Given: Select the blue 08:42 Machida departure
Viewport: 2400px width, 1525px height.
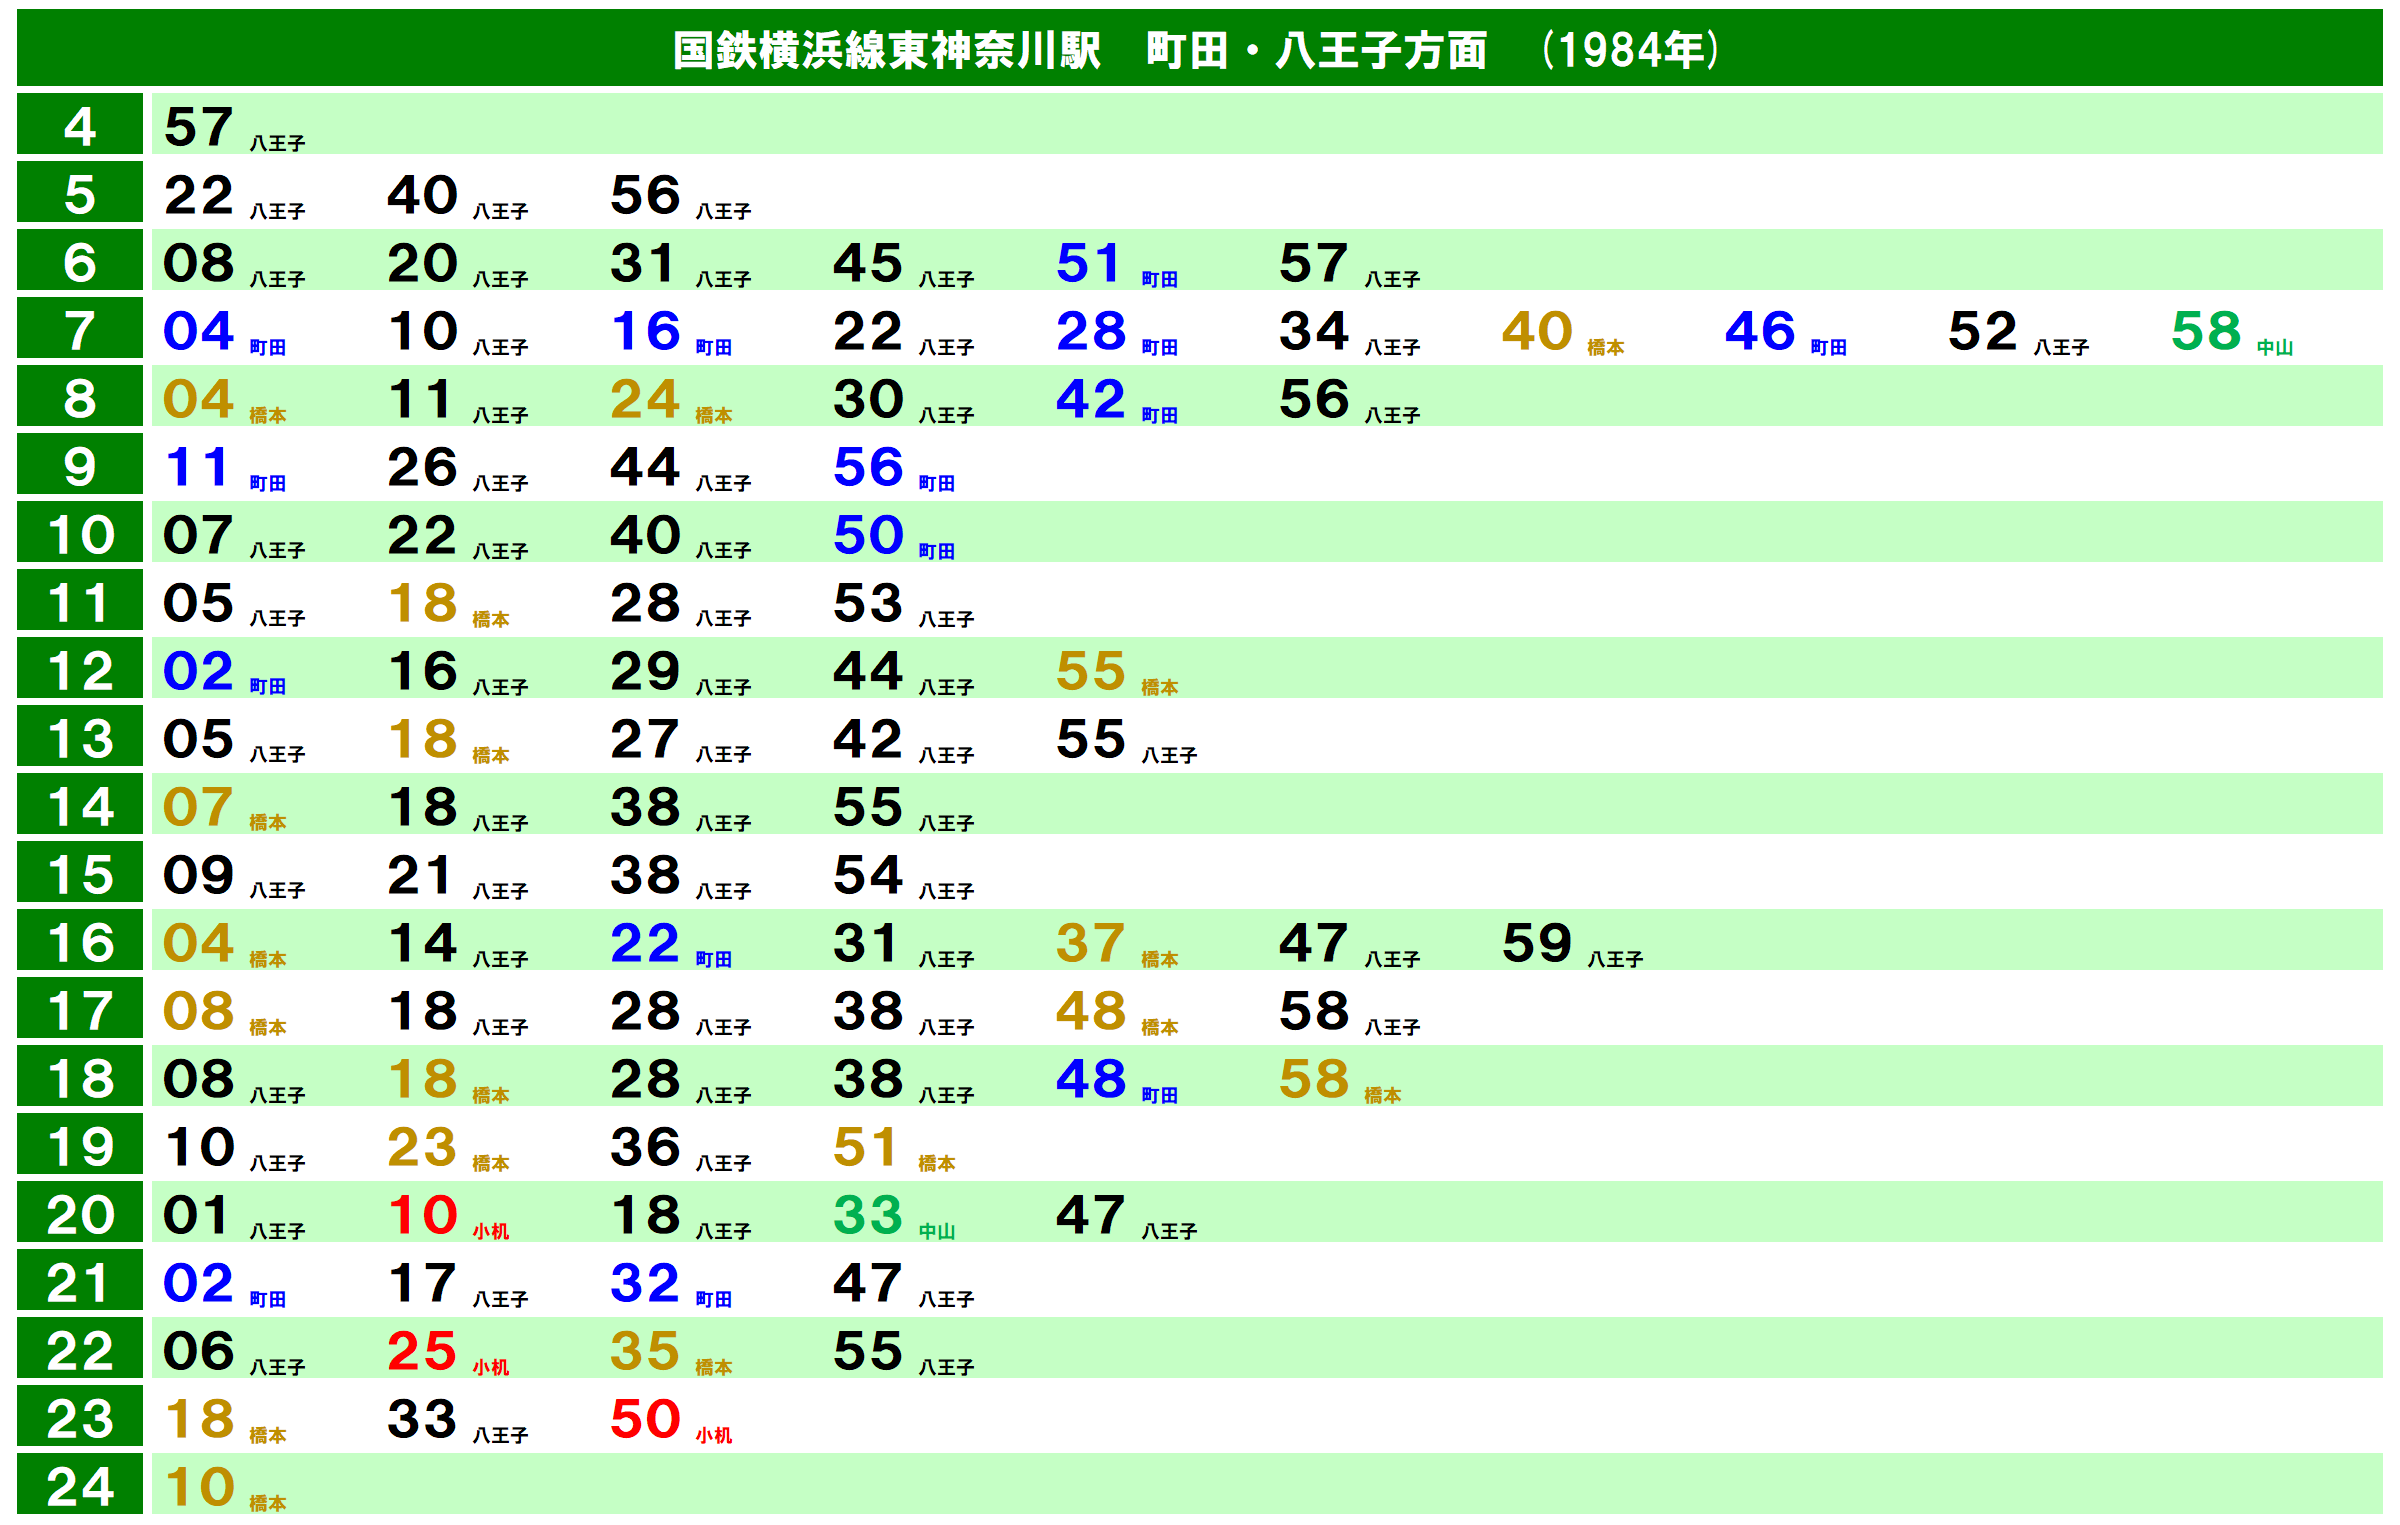Looking at the screenshot, I should pyautogui.click(x=1090, y=399).
